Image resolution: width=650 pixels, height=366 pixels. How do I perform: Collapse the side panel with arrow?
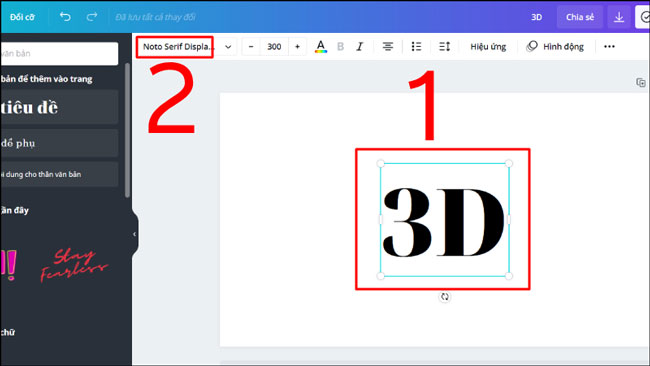point(135,234)
